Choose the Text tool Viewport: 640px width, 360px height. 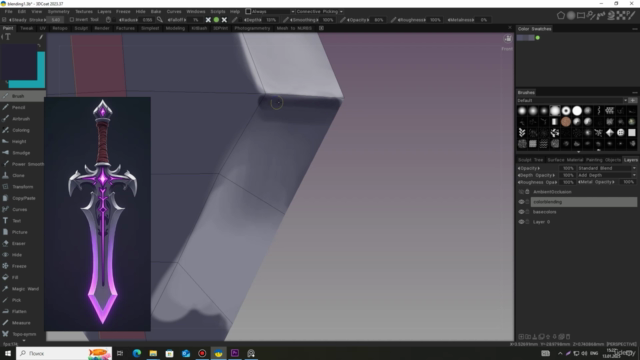click(22, 221)
